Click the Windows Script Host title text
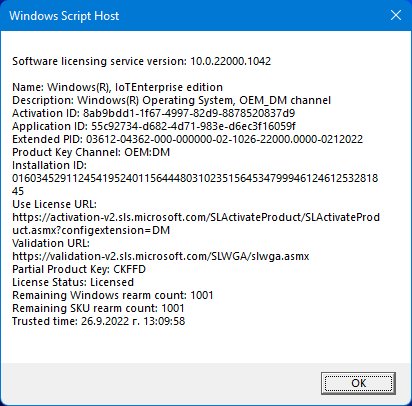 coord(64,16)
